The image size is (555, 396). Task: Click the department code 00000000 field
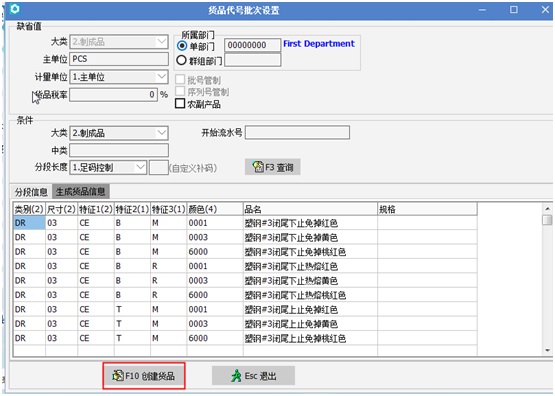[252, 45]
